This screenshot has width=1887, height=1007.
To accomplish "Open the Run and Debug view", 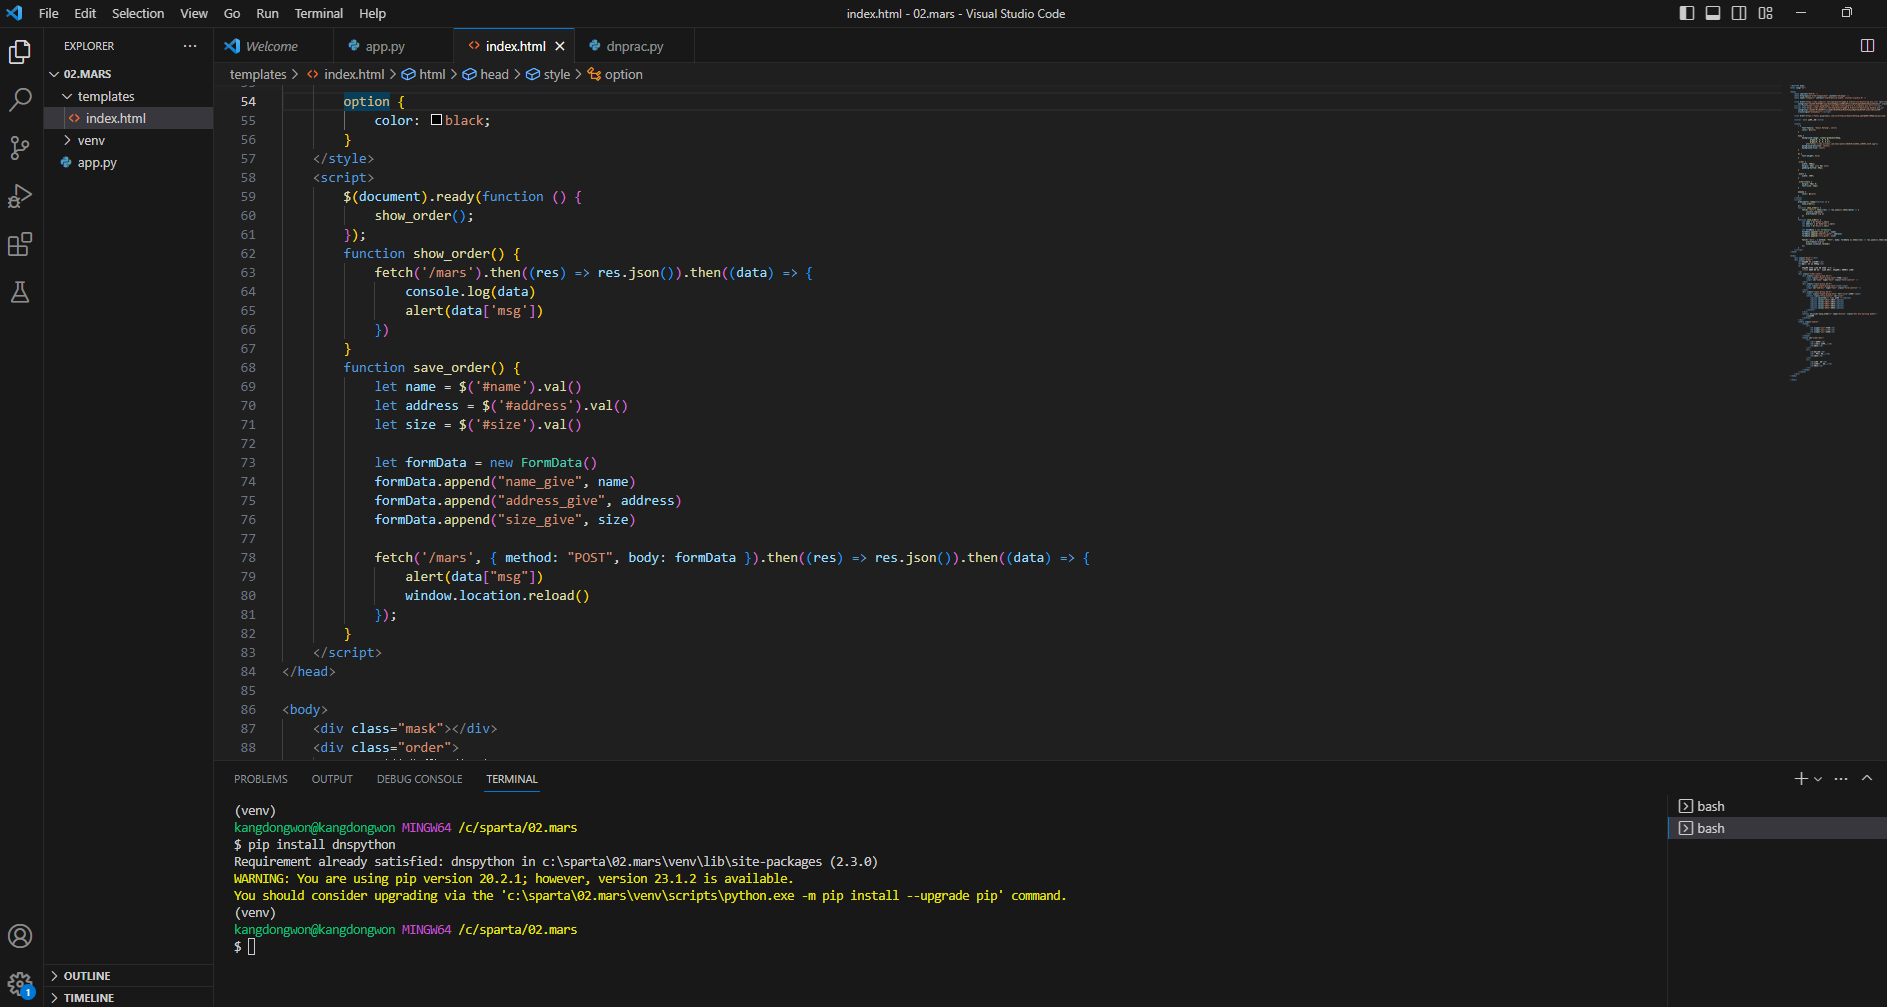I will [x=20, y=196].
